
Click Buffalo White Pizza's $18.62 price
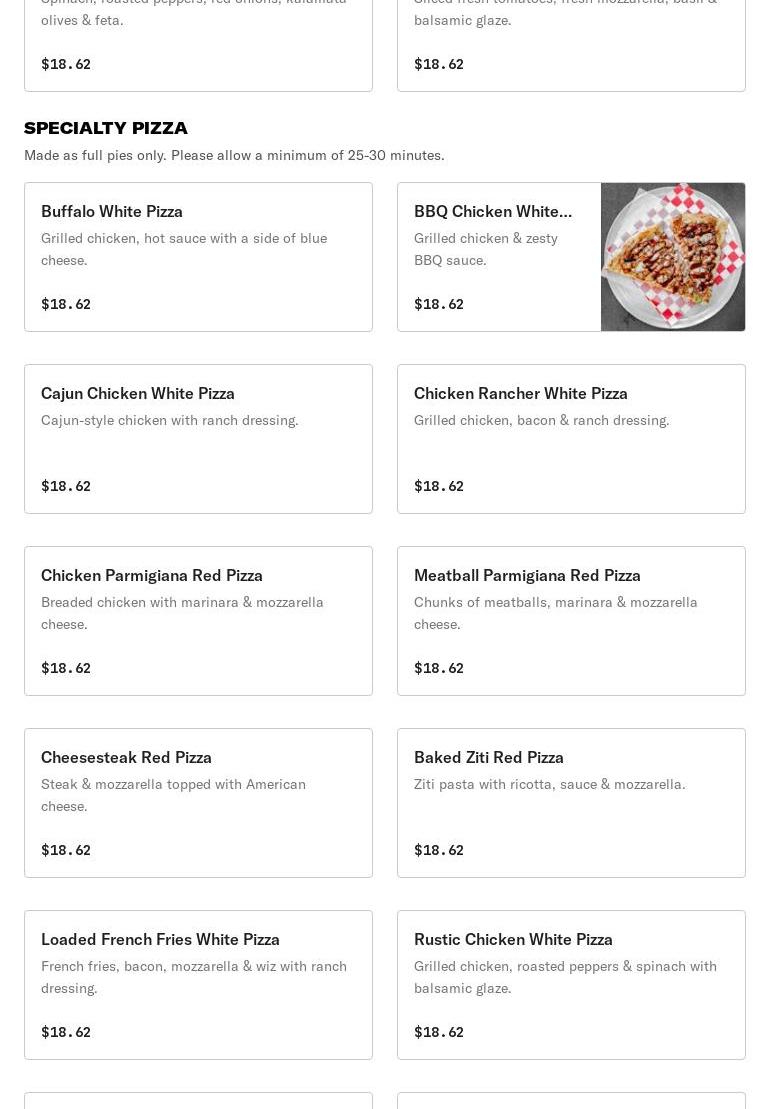tap(66, 304)
